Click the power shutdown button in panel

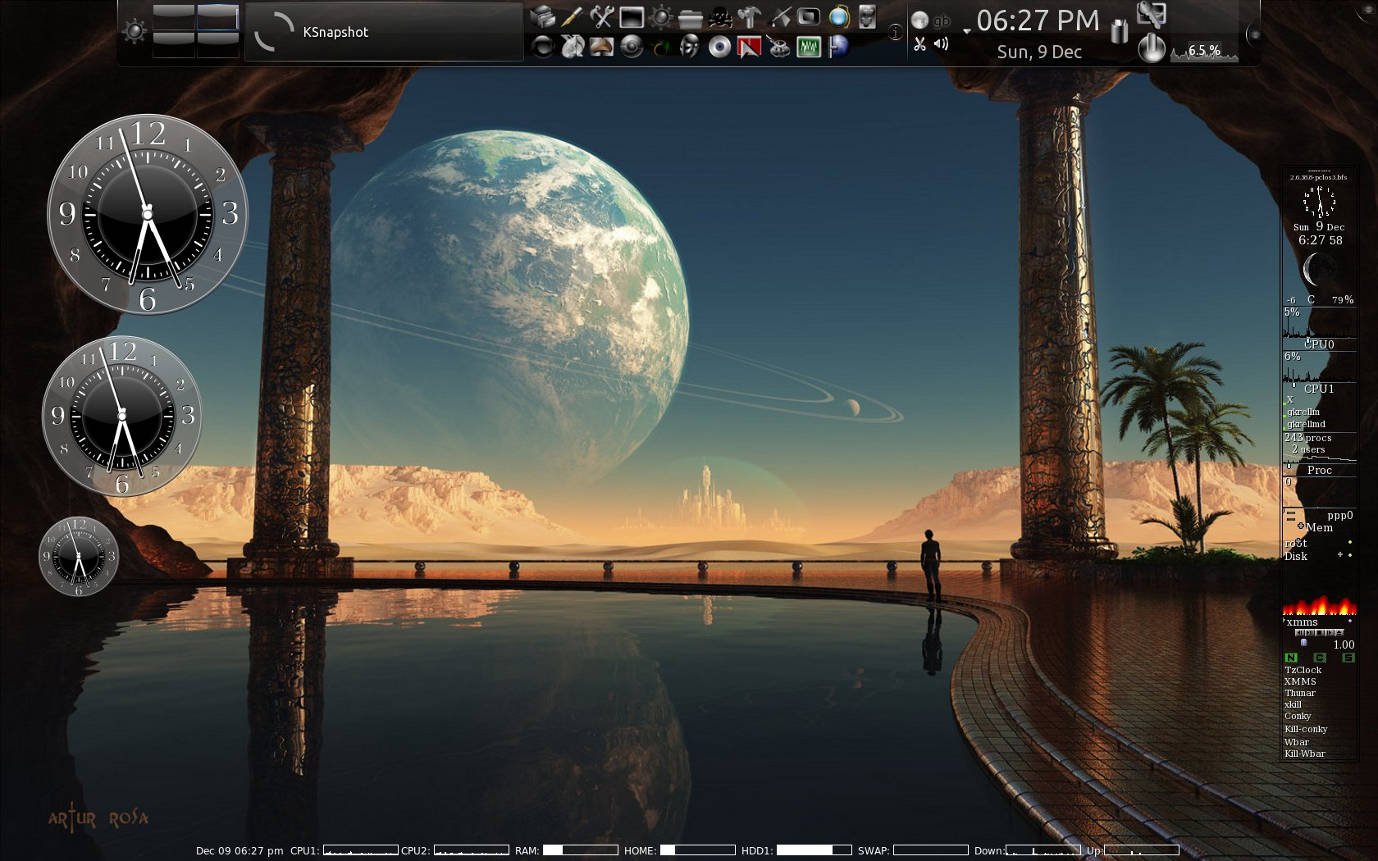pyautogui.click(x=1152, y=47)
